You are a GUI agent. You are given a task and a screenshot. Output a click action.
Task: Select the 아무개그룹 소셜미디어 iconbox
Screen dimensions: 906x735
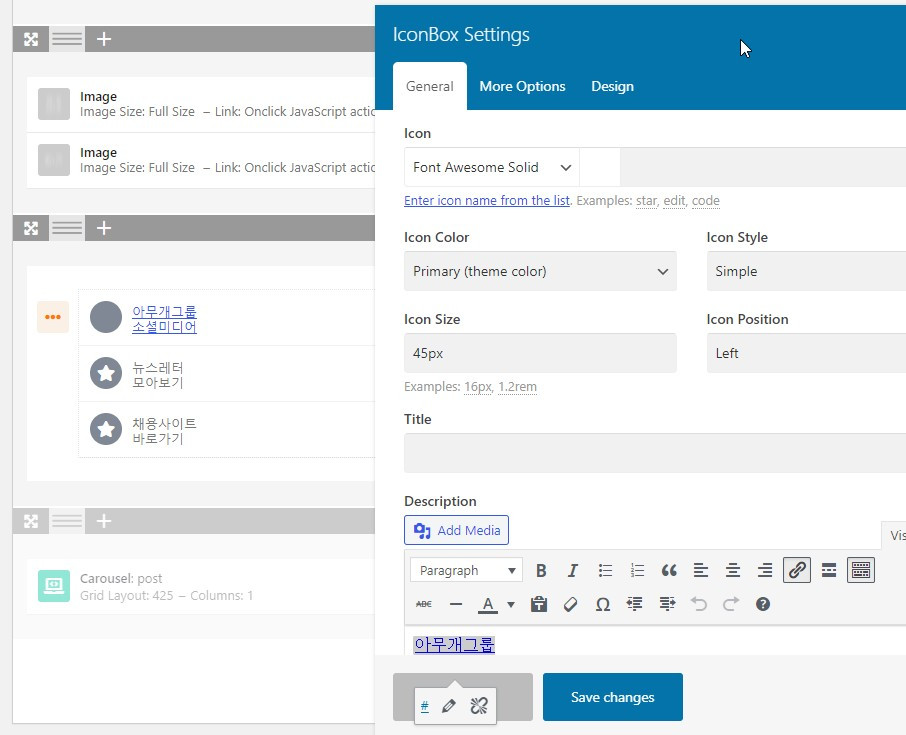(226, 318)
